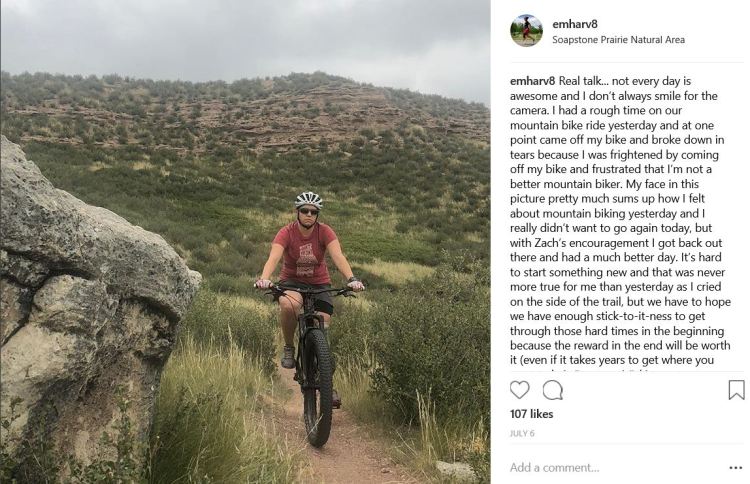Open the emharv8 username in the post header
Screen dimensions: 750x484
pyautogui.click(x=573, y=24)
